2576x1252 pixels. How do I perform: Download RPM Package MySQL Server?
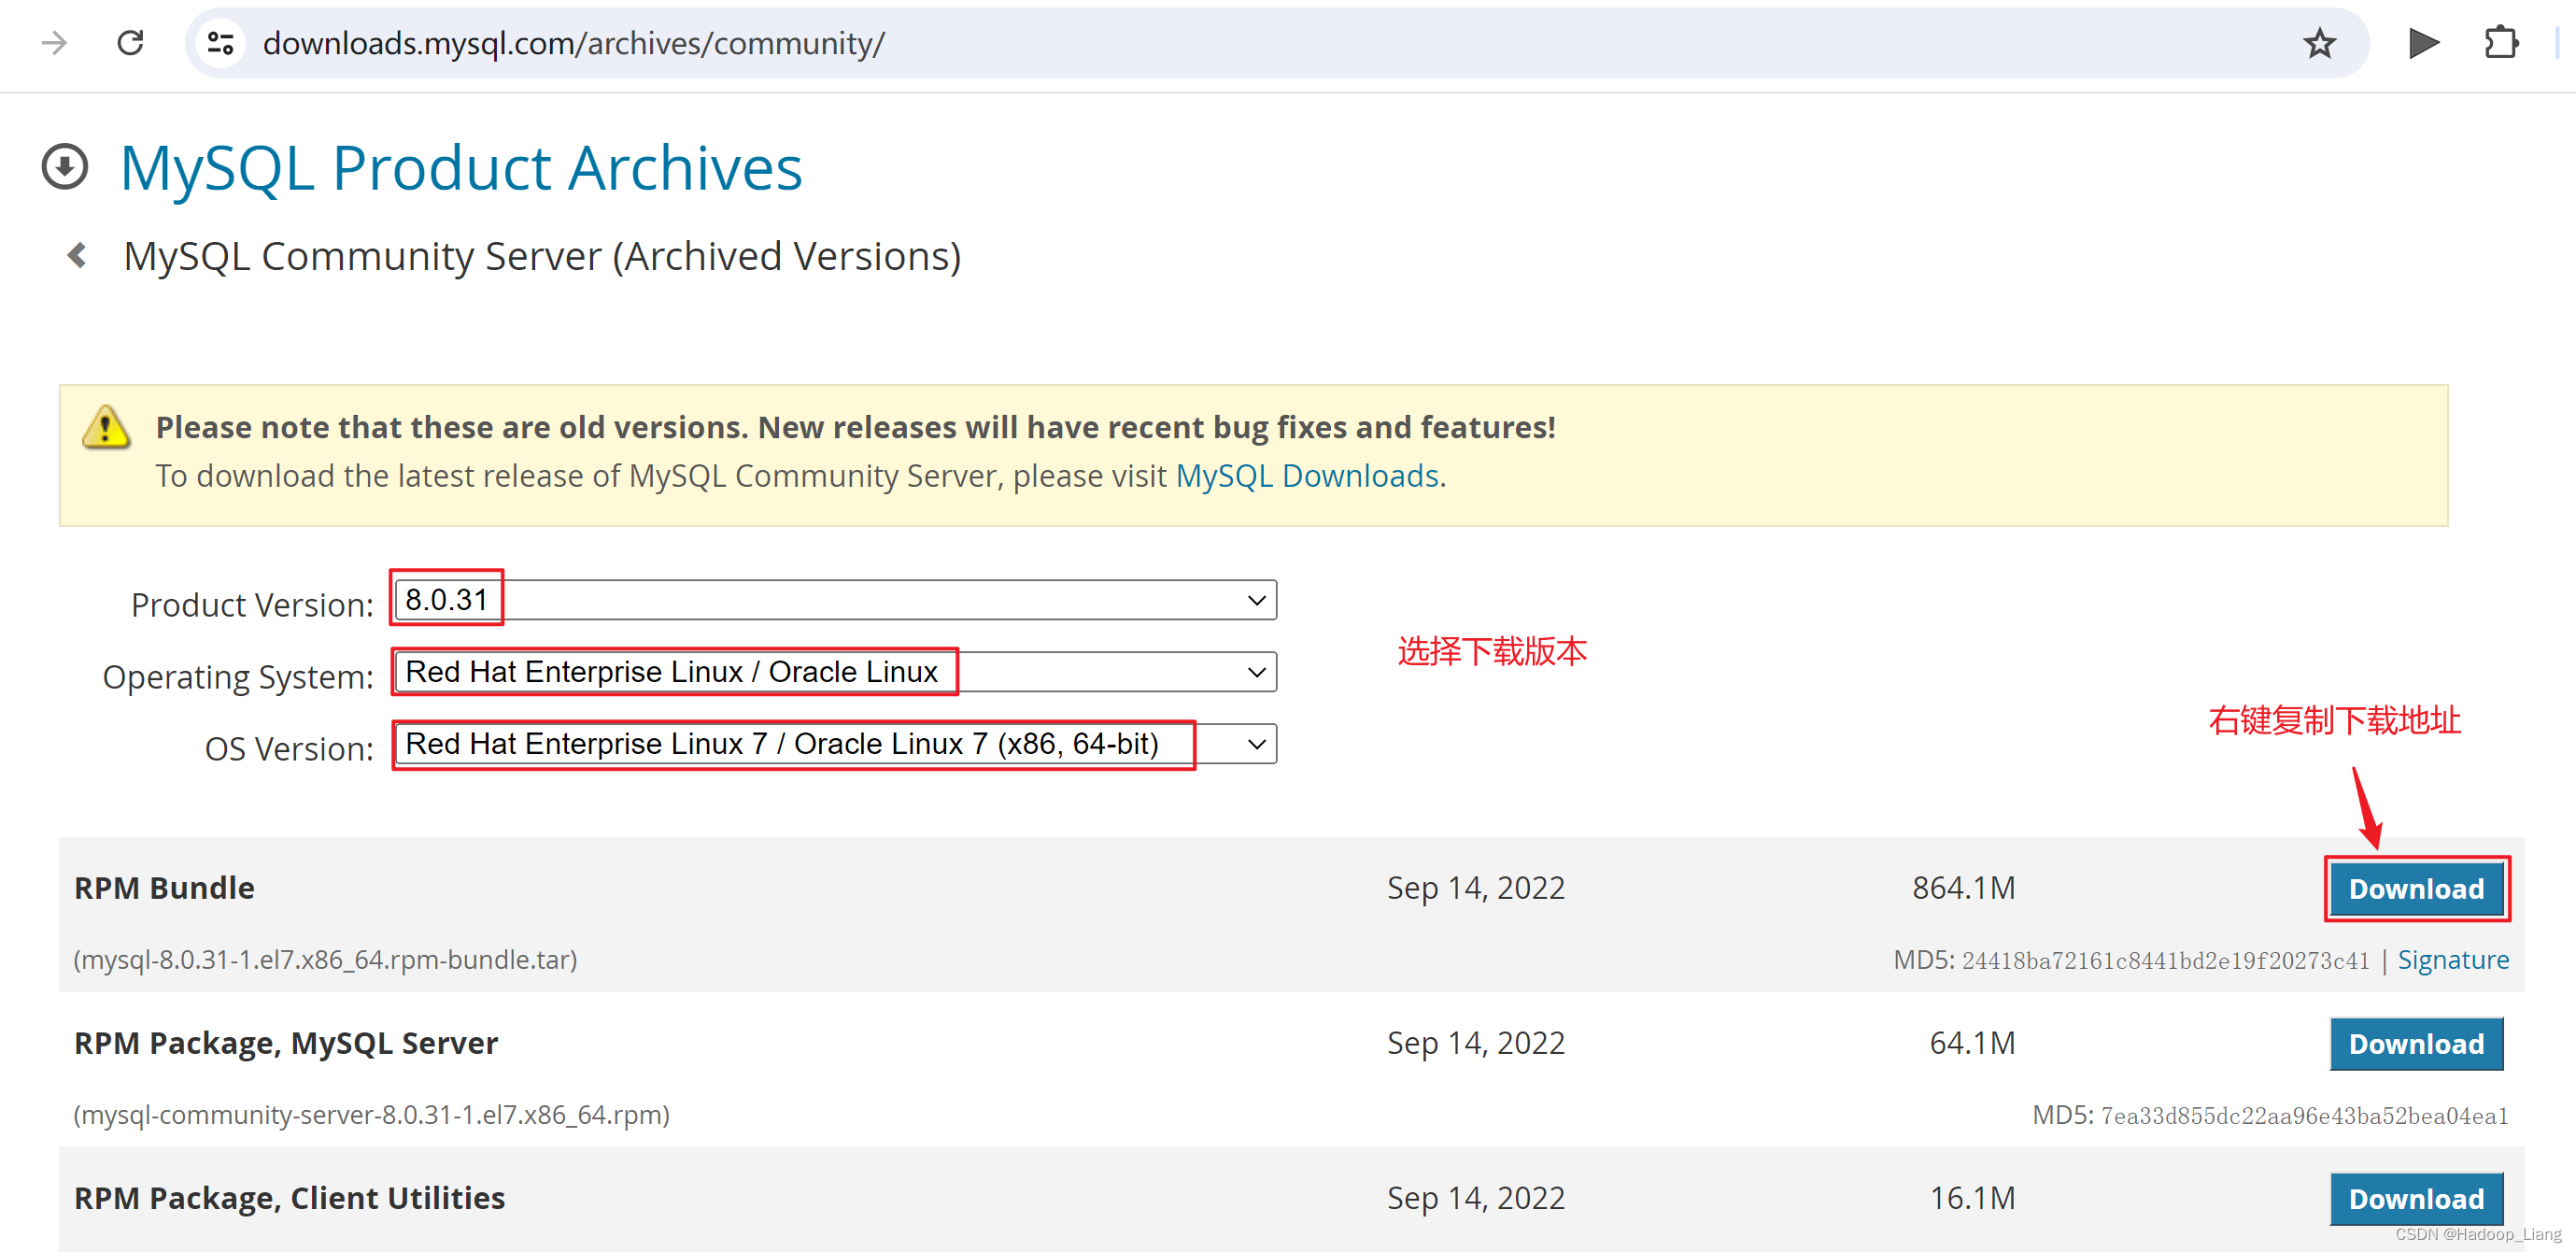point(2415,1044)
